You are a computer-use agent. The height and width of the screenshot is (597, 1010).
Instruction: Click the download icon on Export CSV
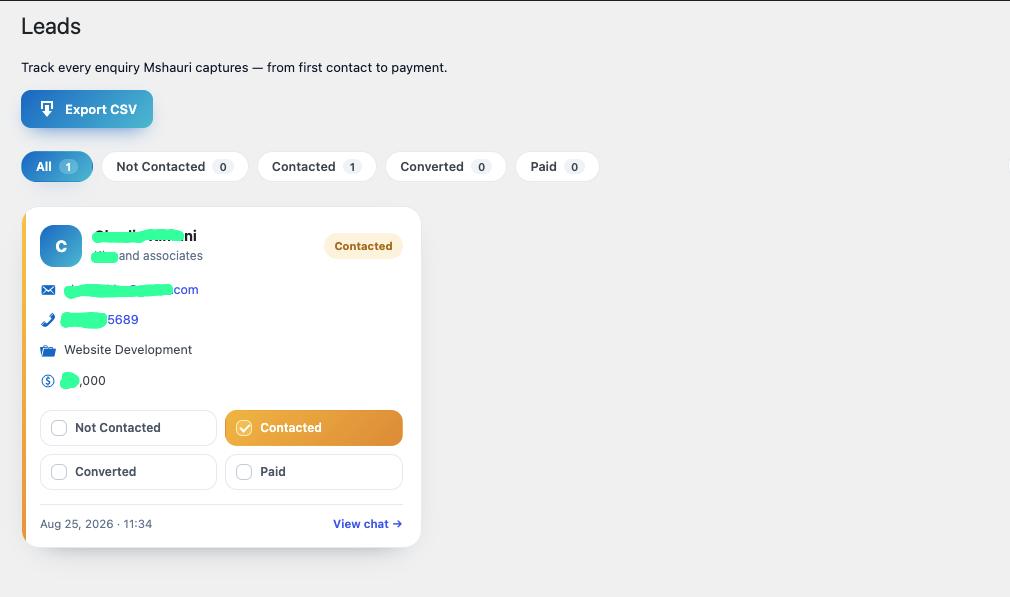pos(47,109)
